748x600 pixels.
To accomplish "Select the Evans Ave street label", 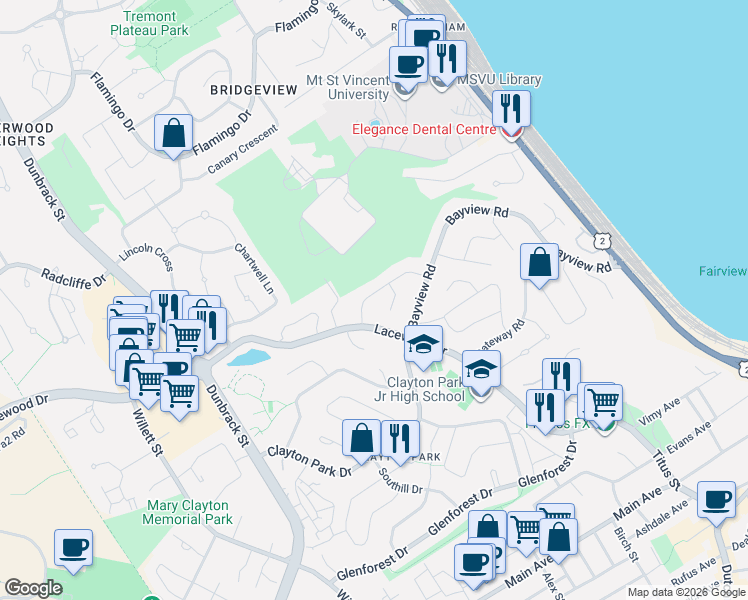I will pos(689,438).
